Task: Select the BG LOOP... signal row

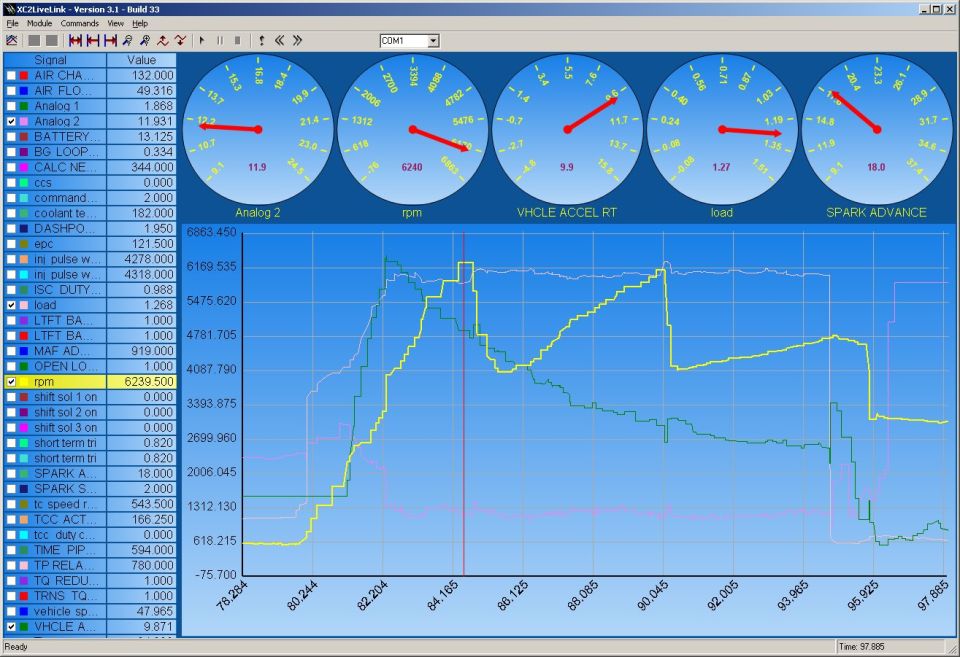Action: point(90,152)
